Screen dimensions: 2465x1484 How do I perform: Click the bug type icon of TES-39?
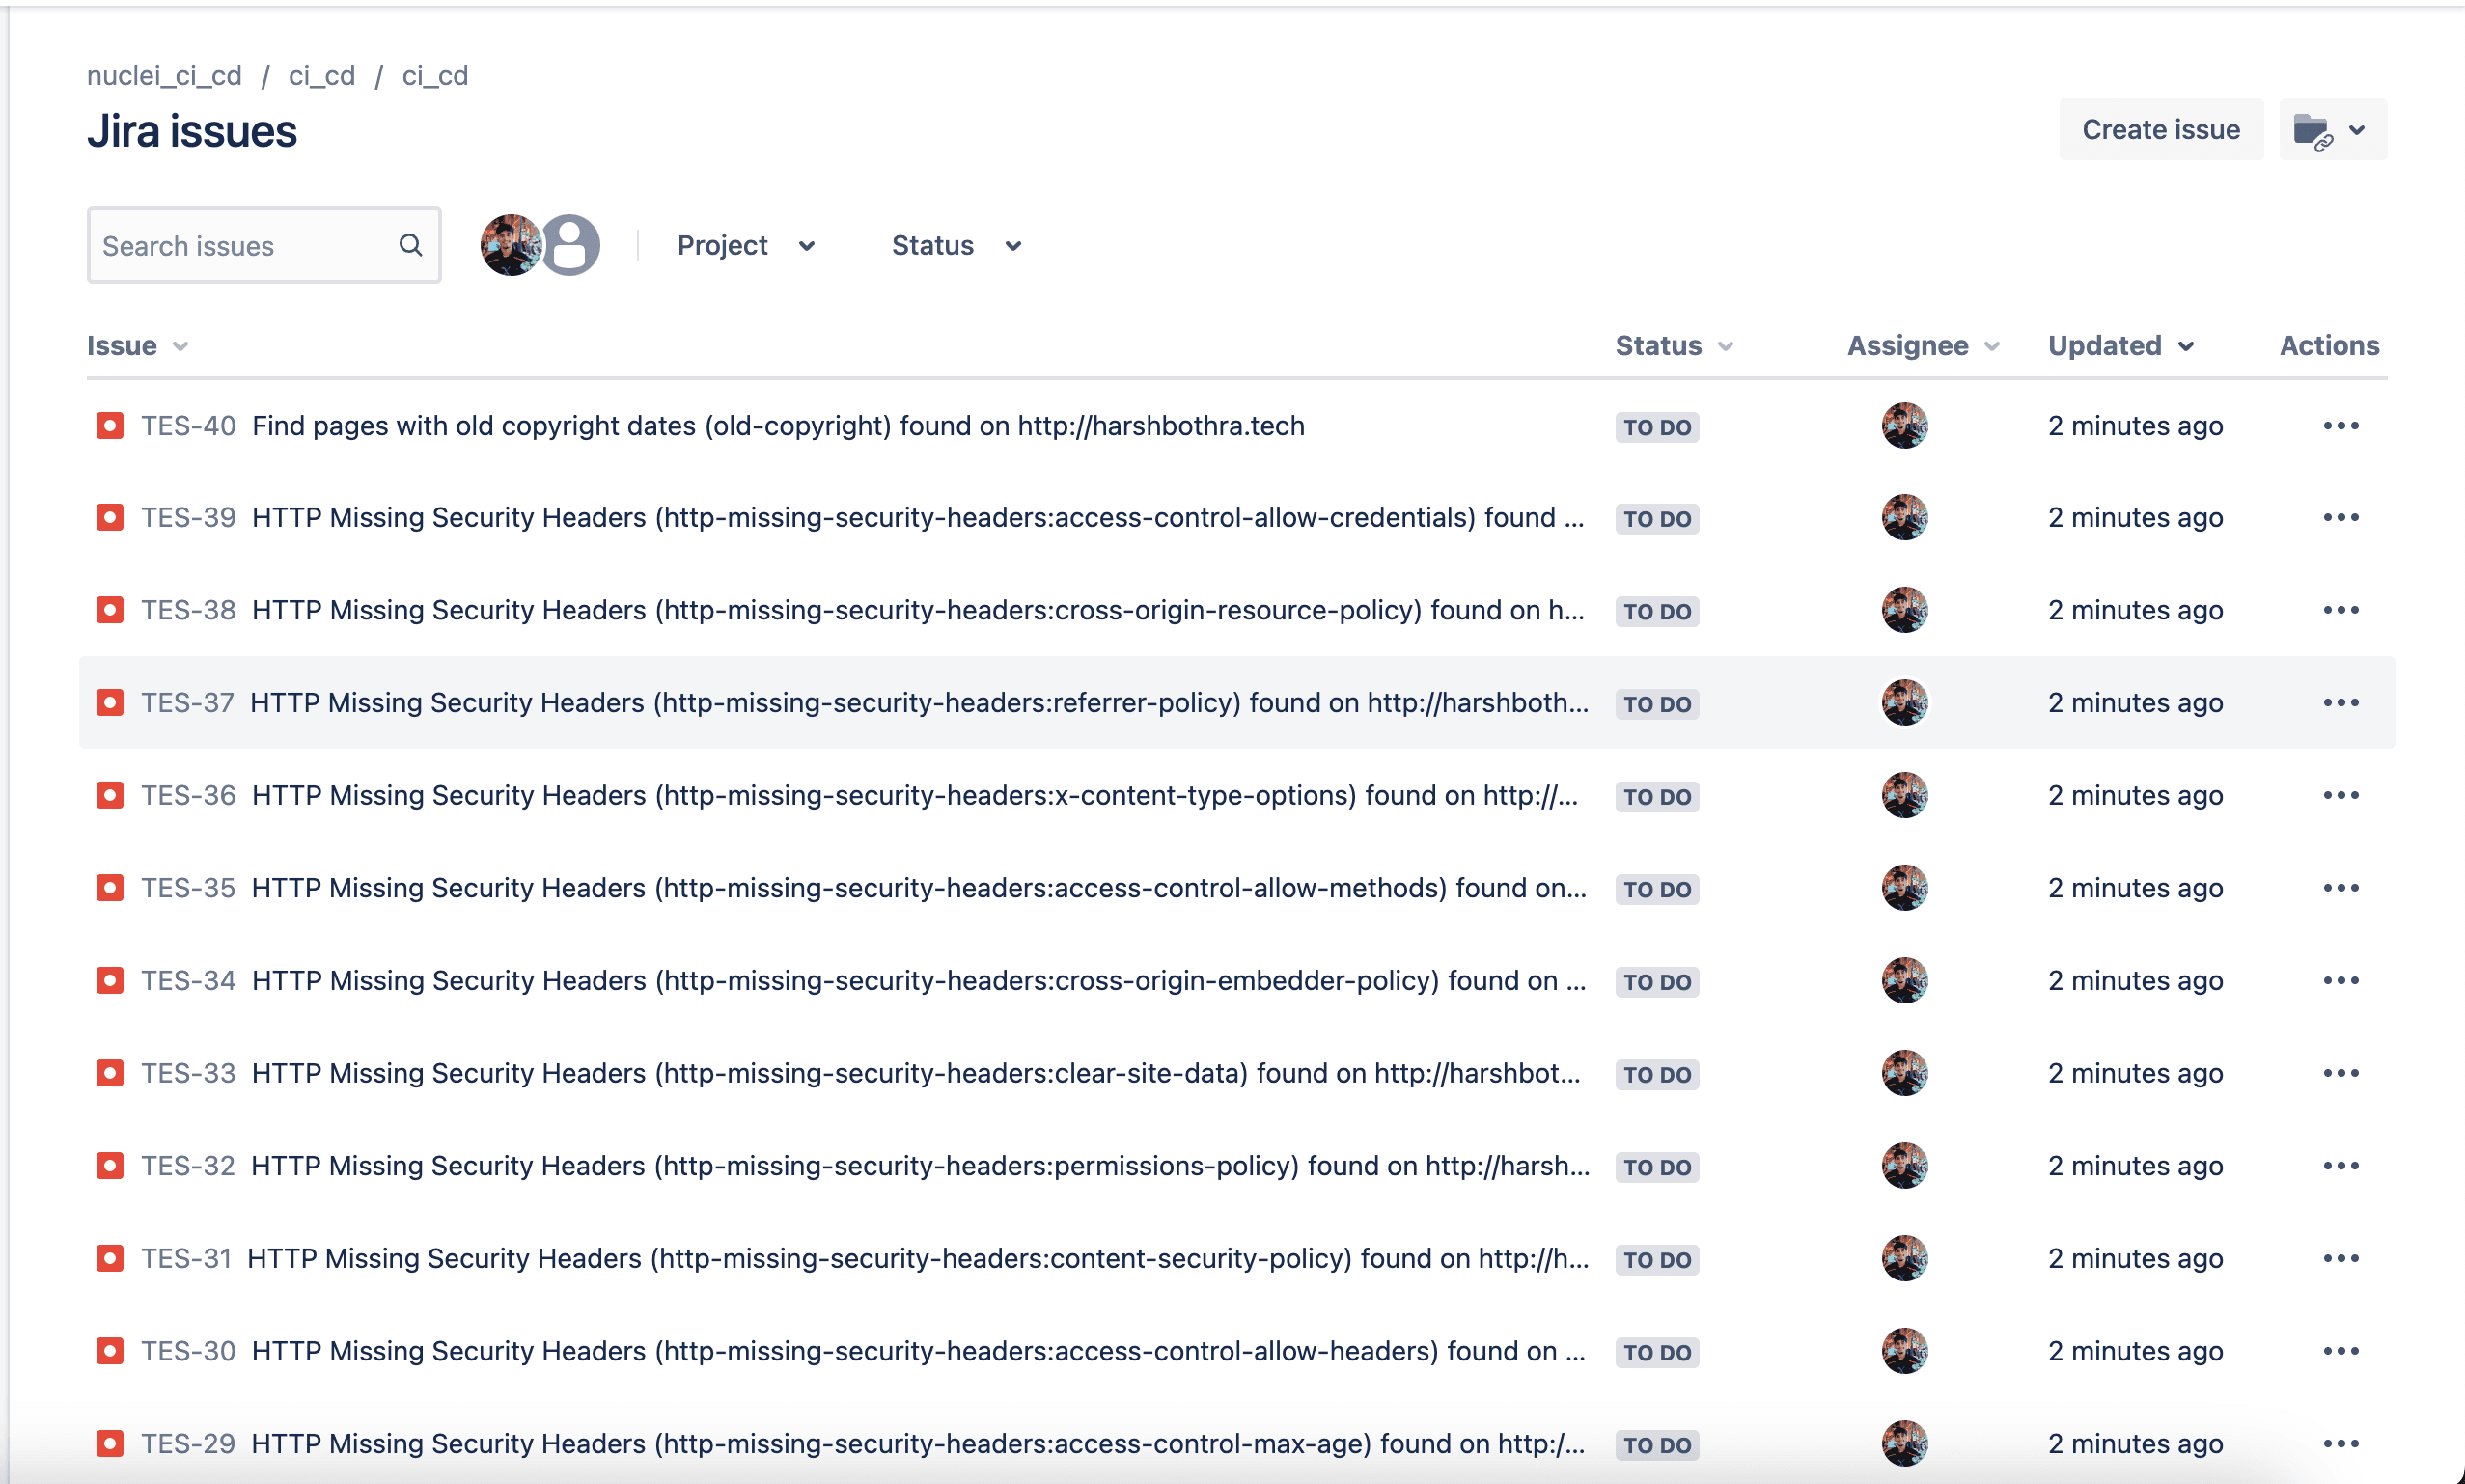tap(110, 518)
